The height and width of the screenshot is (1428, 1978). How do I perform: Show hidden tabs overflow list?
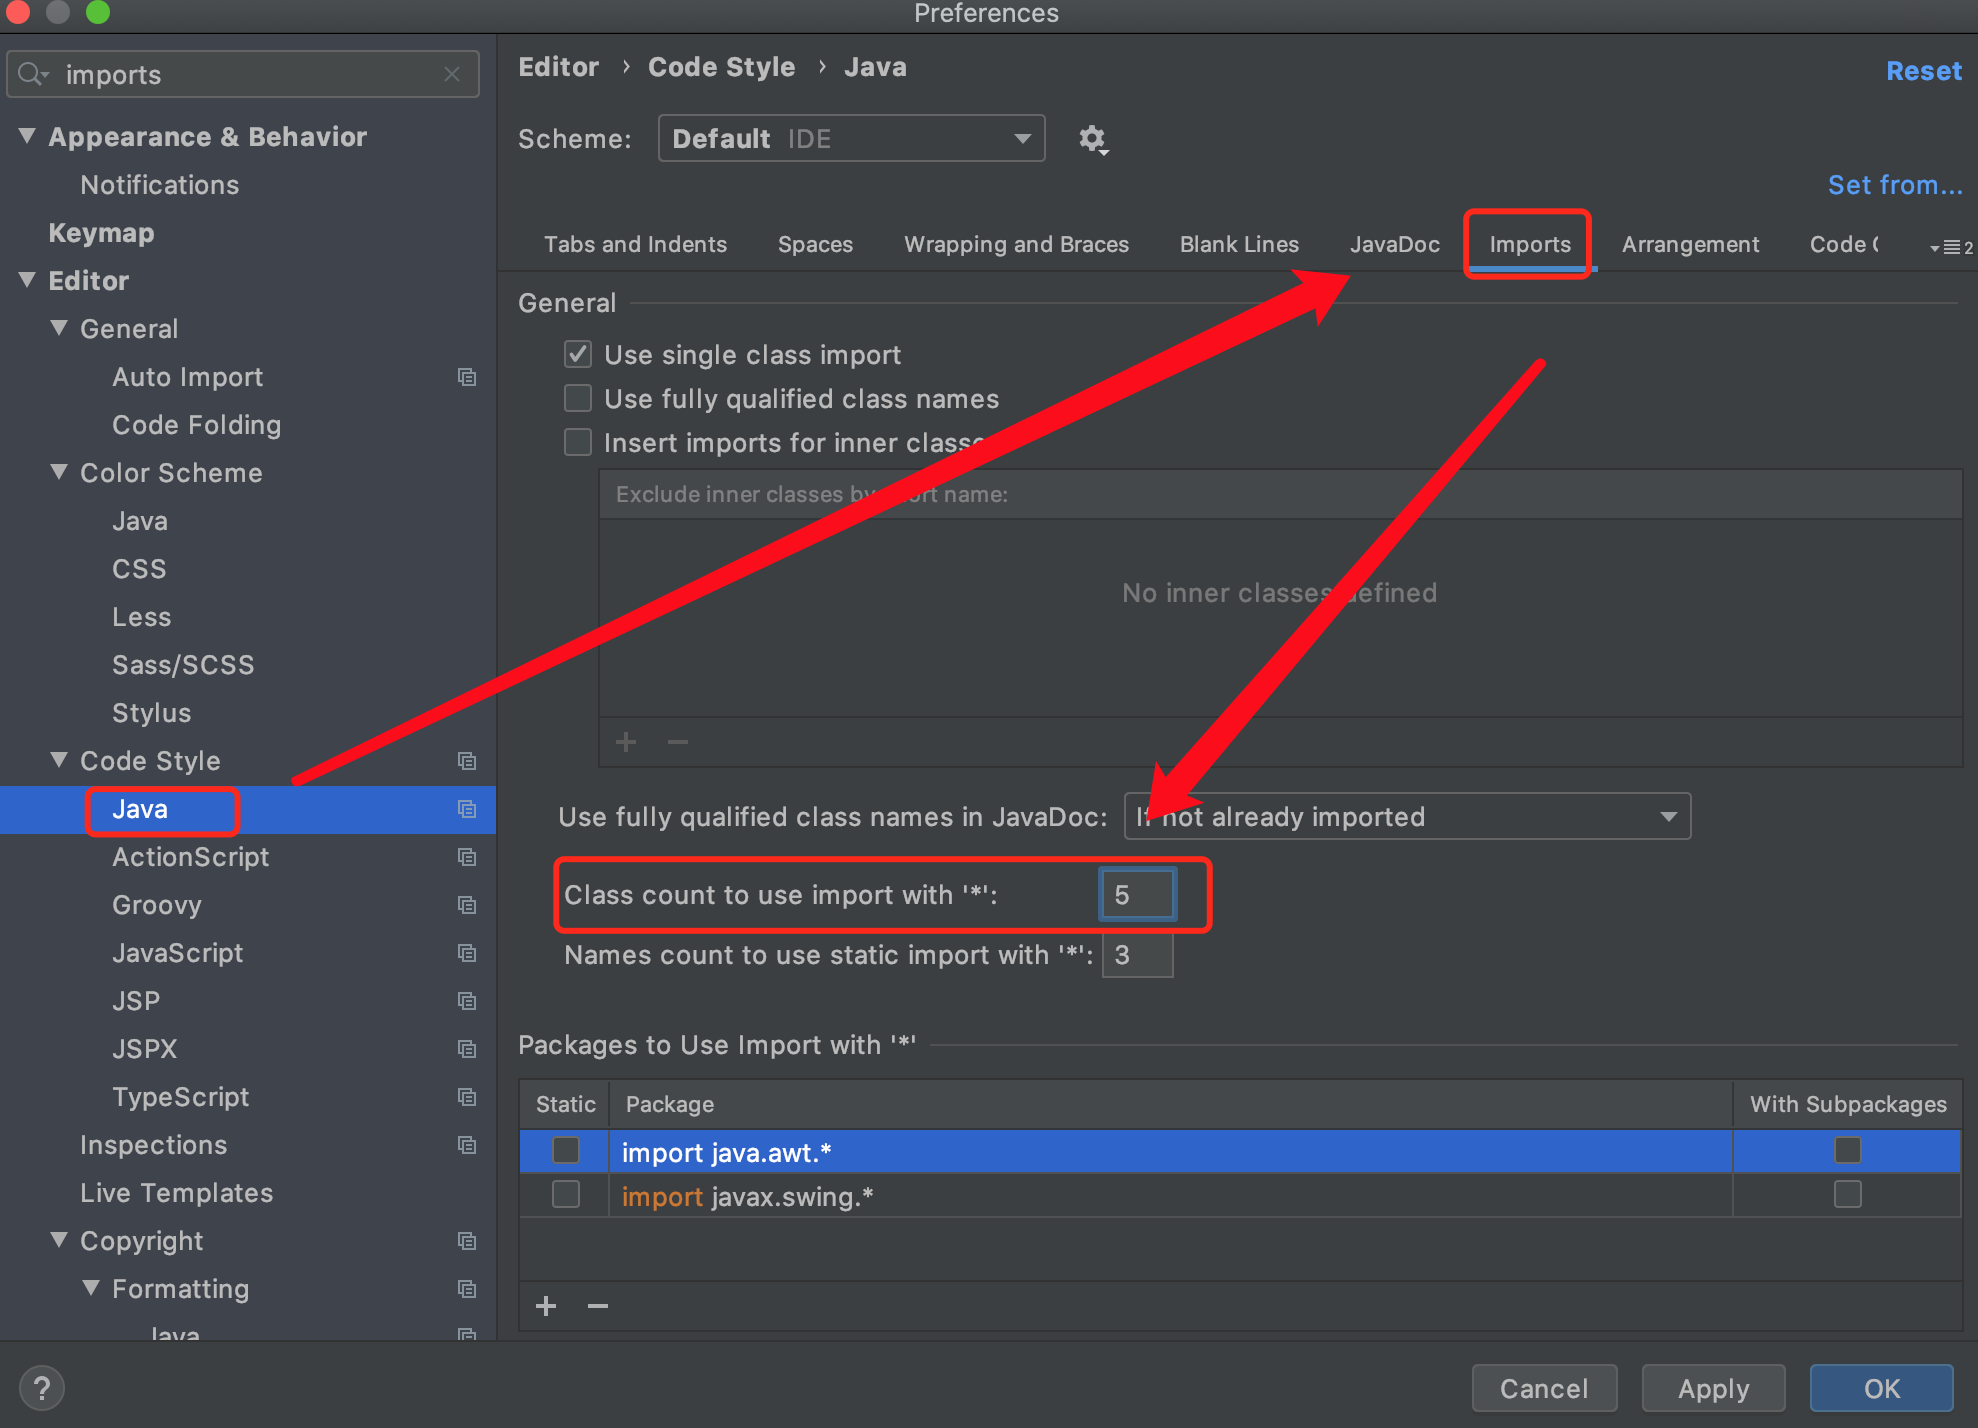click(x=1951, y=247)
